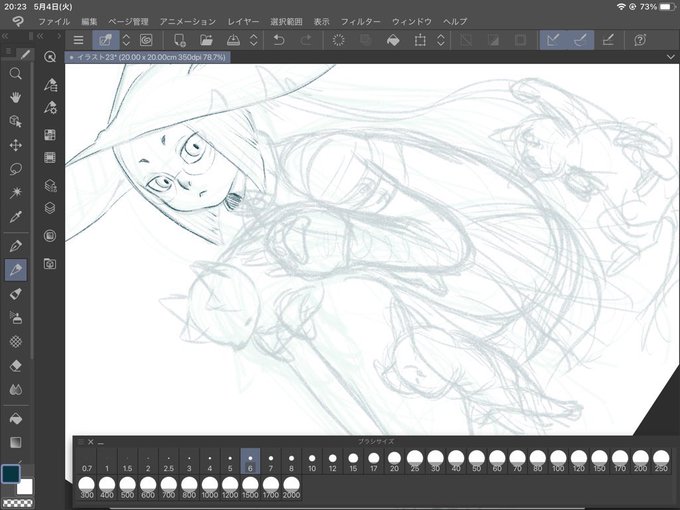Select the Decoration pattern tool
Image resolution: width=680 pixels, height=510 pixels.
(16, 342)
